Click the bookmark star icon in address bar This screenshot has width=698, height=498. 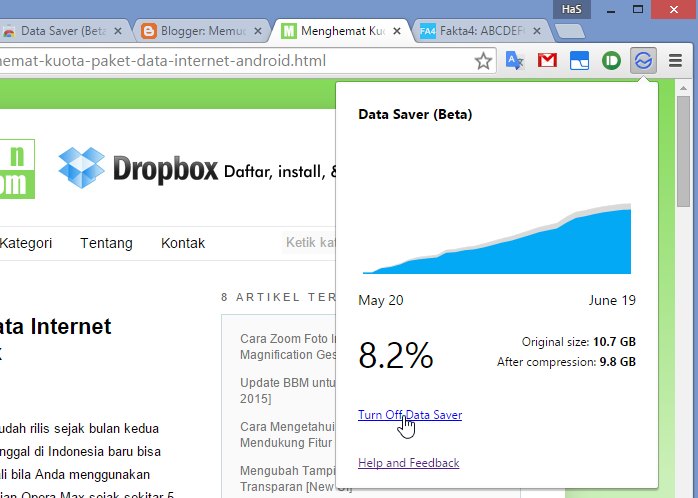483,61
